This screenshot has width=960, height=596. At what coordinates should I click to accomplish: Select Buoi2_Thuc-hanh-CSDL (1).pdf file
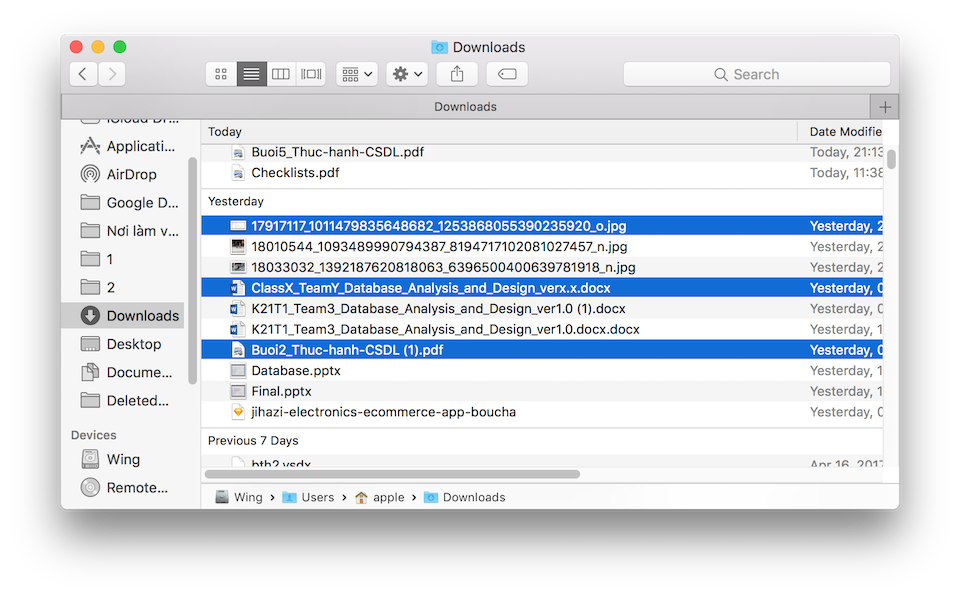[542, 350]
